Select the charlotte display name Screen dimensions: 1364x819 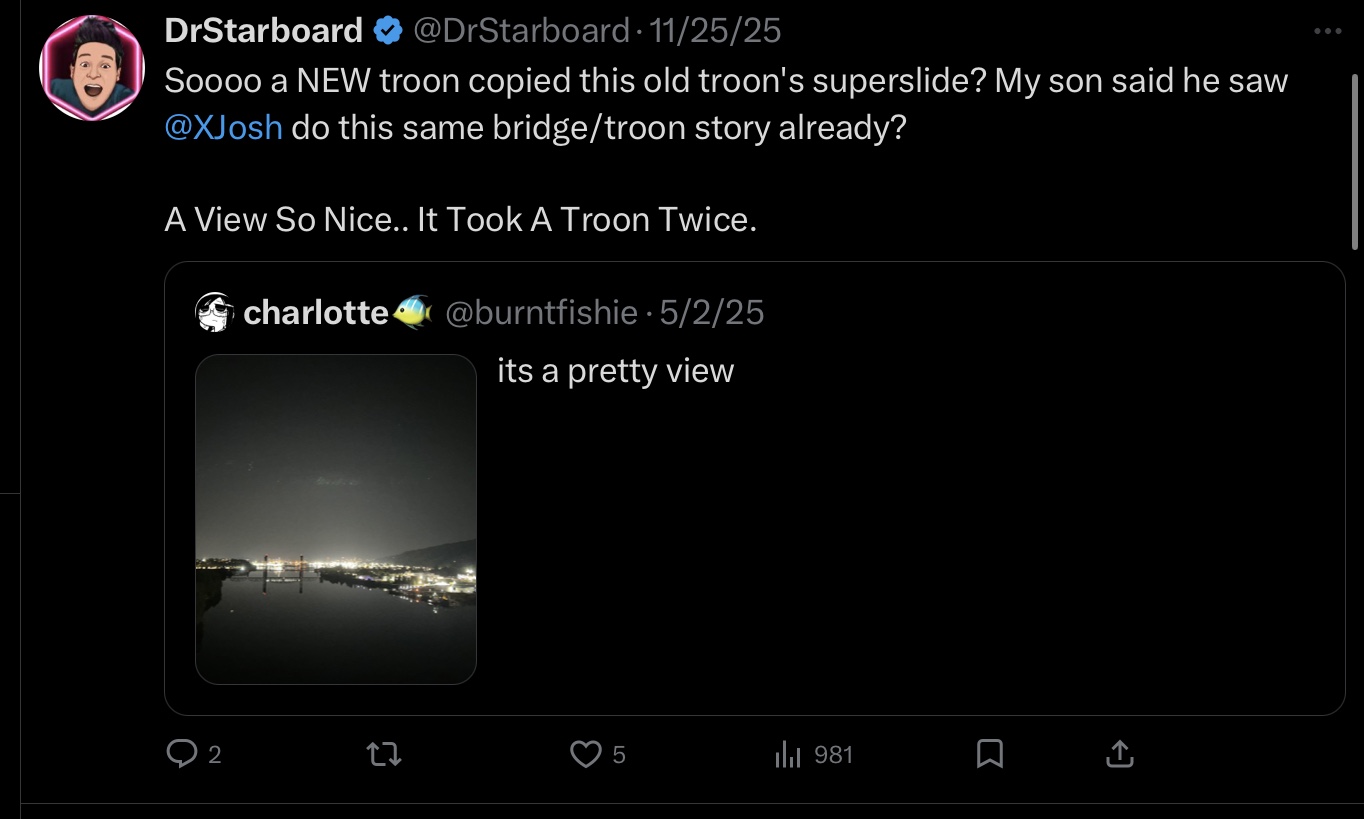click(315, 313)
